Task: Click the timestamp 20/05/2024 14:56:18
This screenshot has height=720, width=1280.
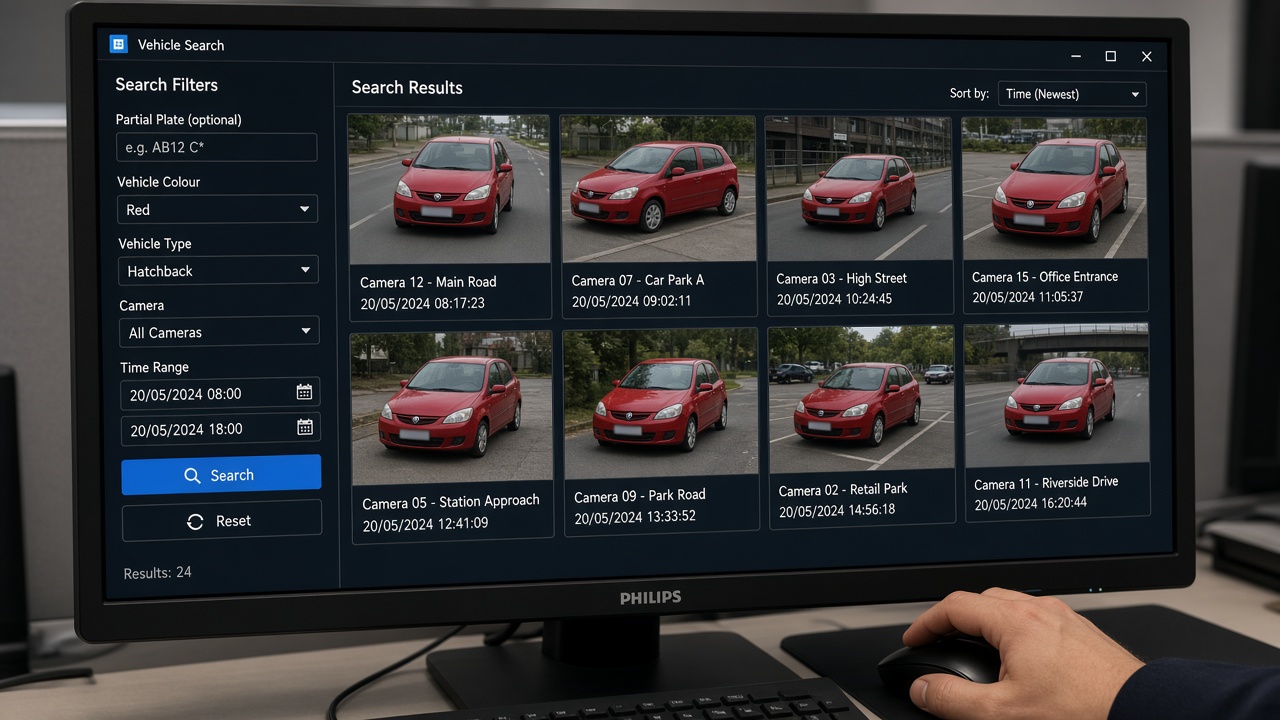Action: click(x=837, y=510)
